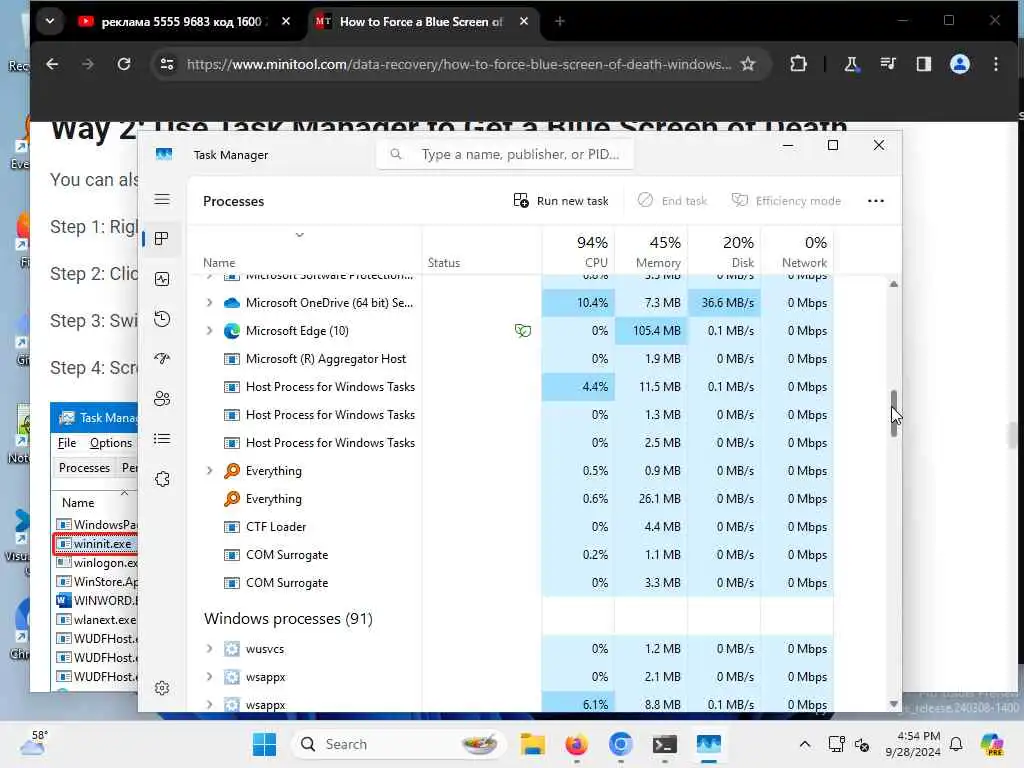Open Chrome profile avatar

tap(959, 64)
